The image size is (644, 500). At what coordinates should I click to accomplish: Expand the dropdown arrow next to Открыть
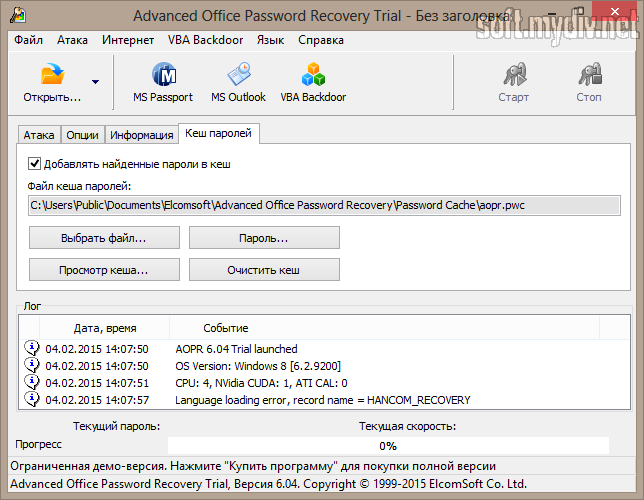coord(95,82)
